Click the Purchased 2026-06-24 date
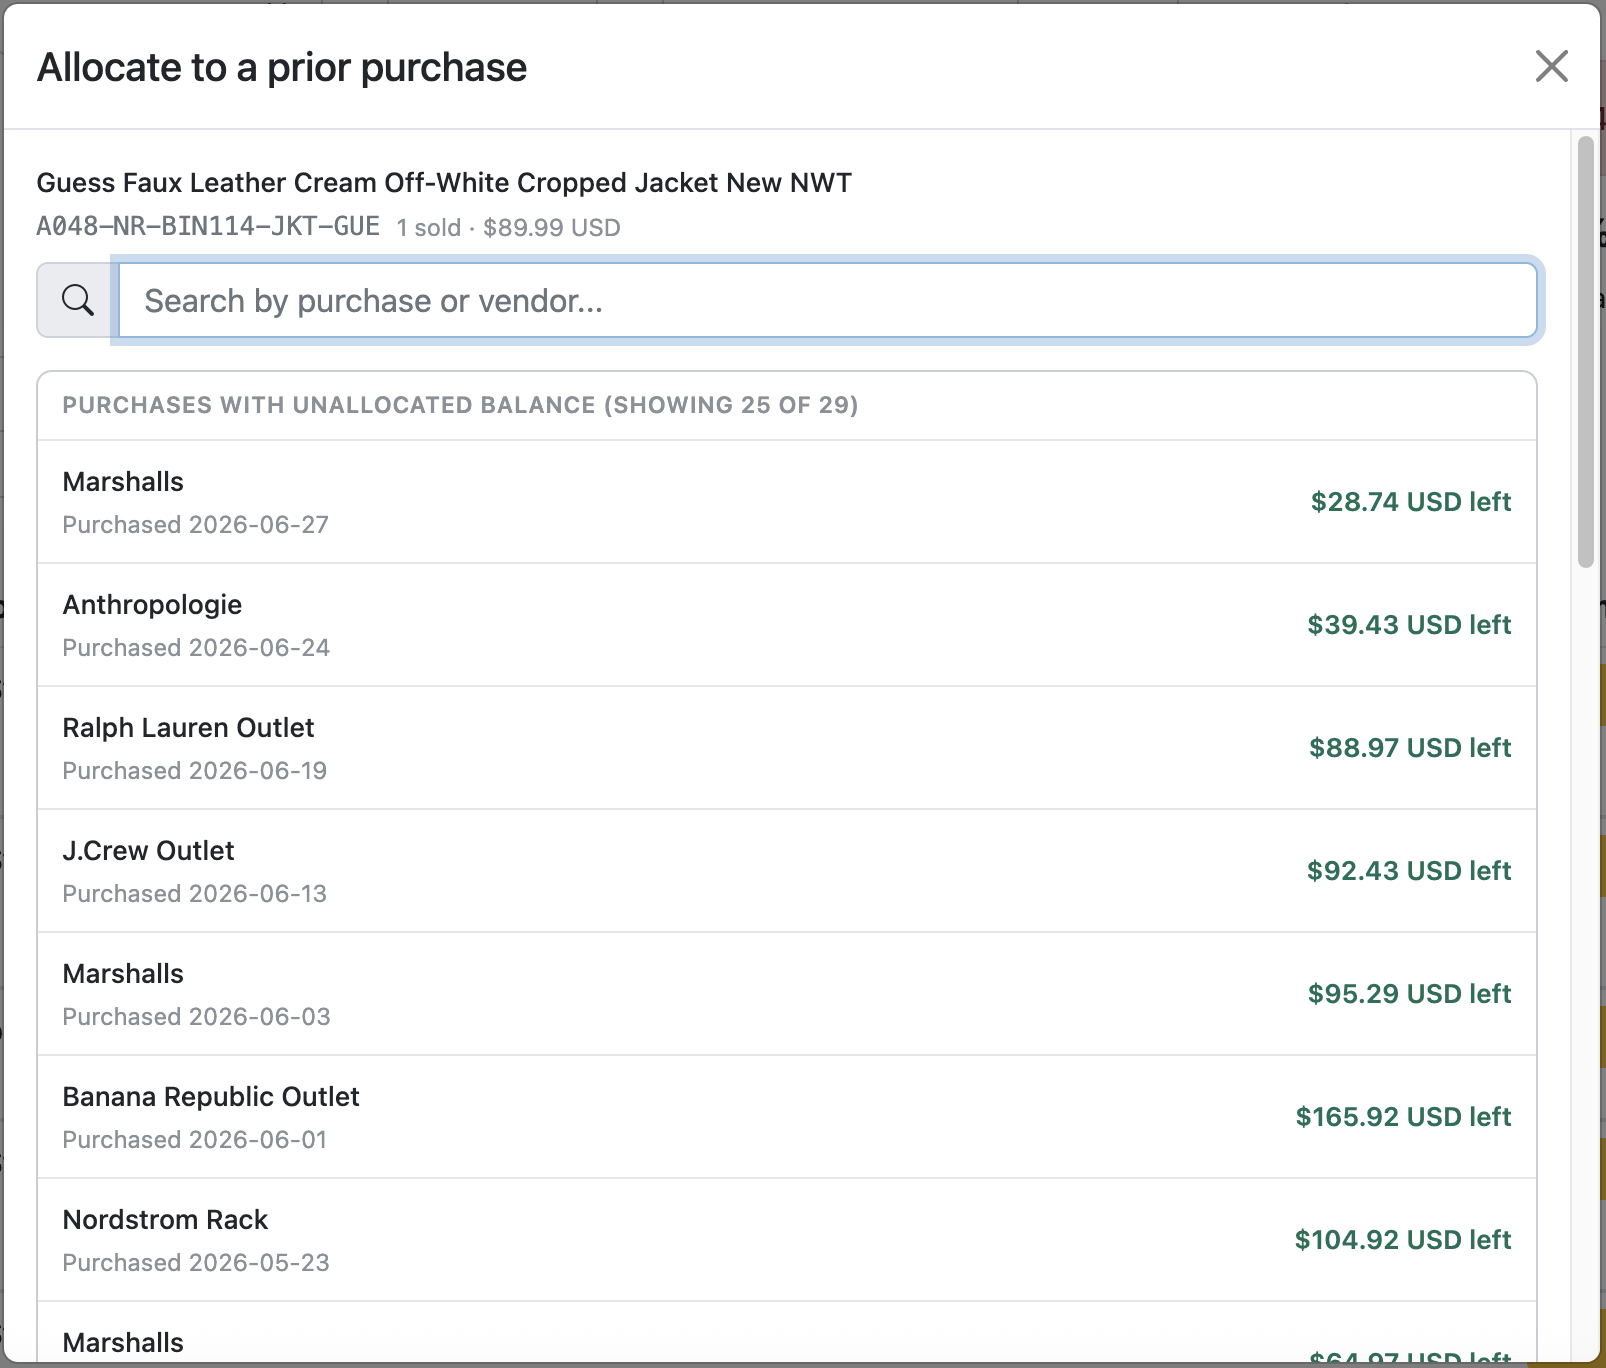The width and height of the screenshot is (1606, 1368). click(x=196, y=648)
